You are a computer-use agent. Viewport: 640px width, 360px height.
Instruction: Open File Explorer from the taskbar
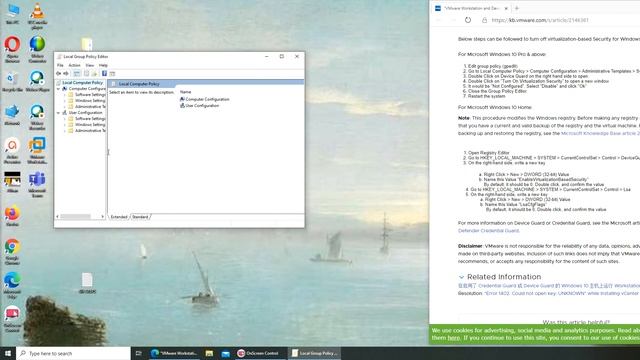pos(209,353)
